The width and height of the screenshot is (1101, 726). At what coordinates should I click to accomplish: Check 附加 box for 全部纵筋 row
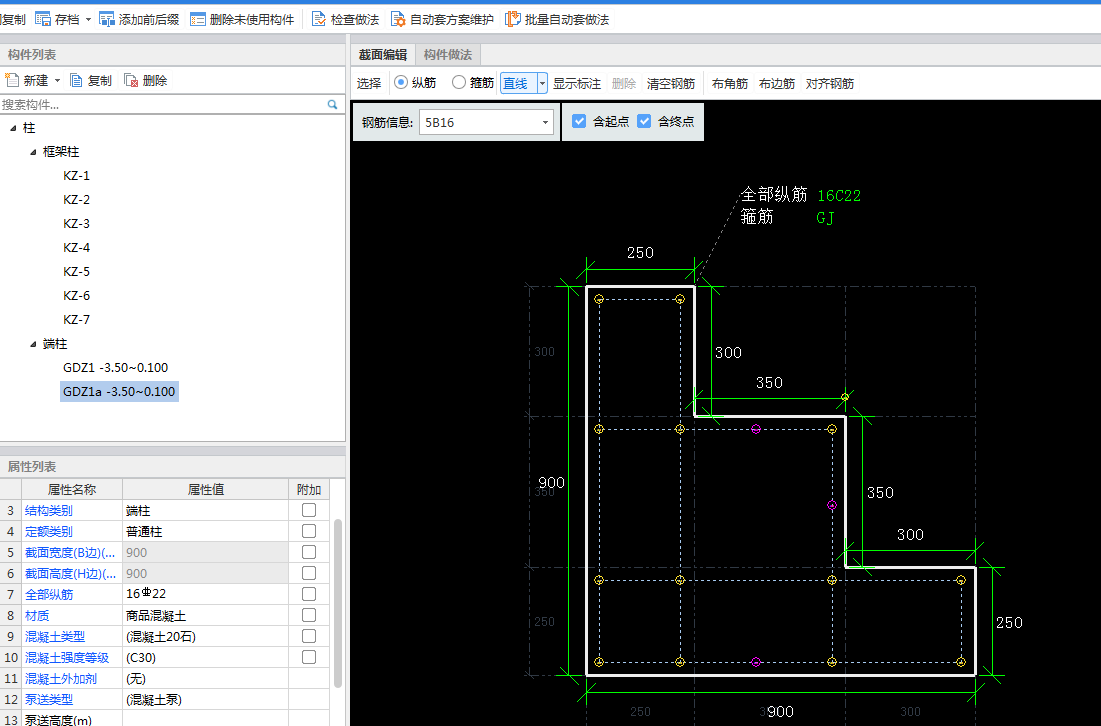(x=309, y=594)
